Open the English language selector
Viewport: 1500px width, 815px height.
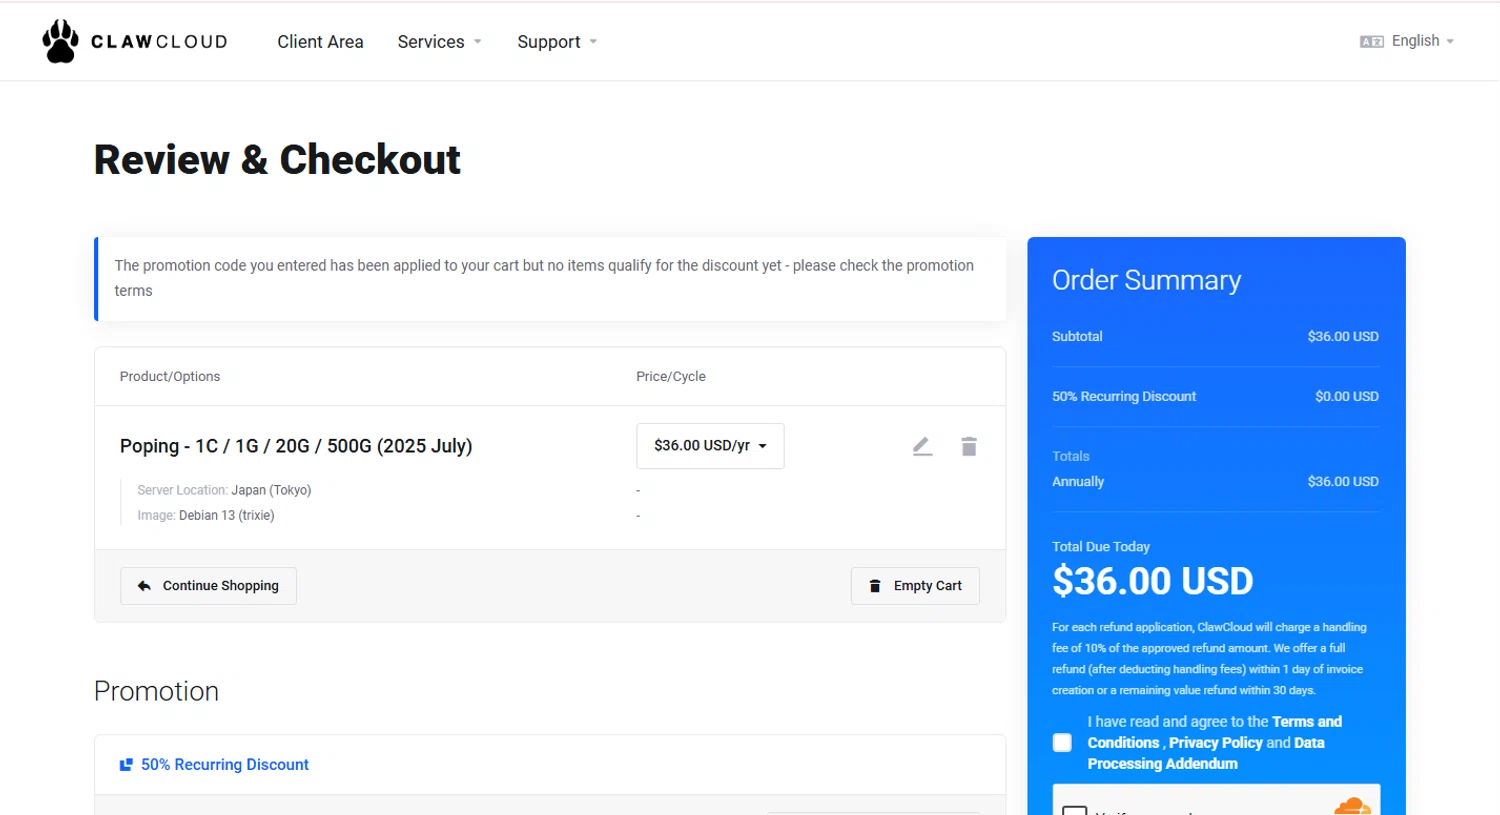(x=1407, y=41)
